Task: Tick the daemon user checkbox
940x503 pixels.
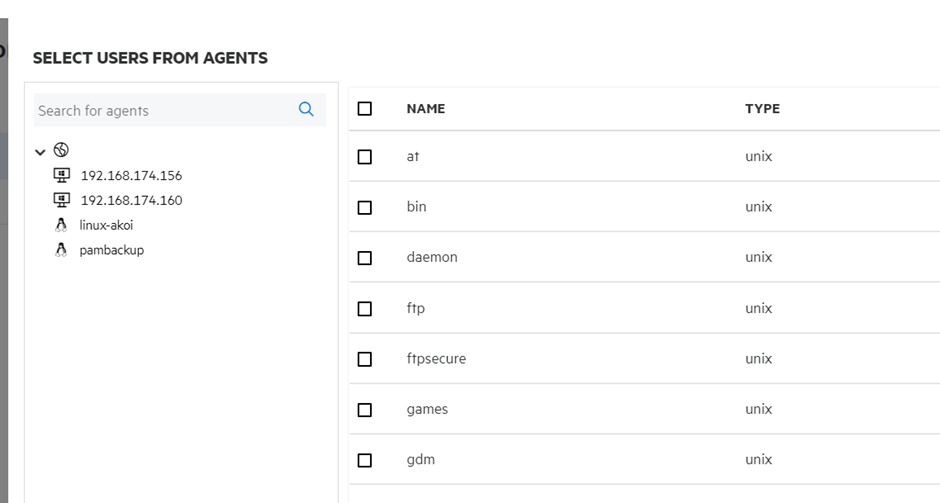Action: (365, 258)
